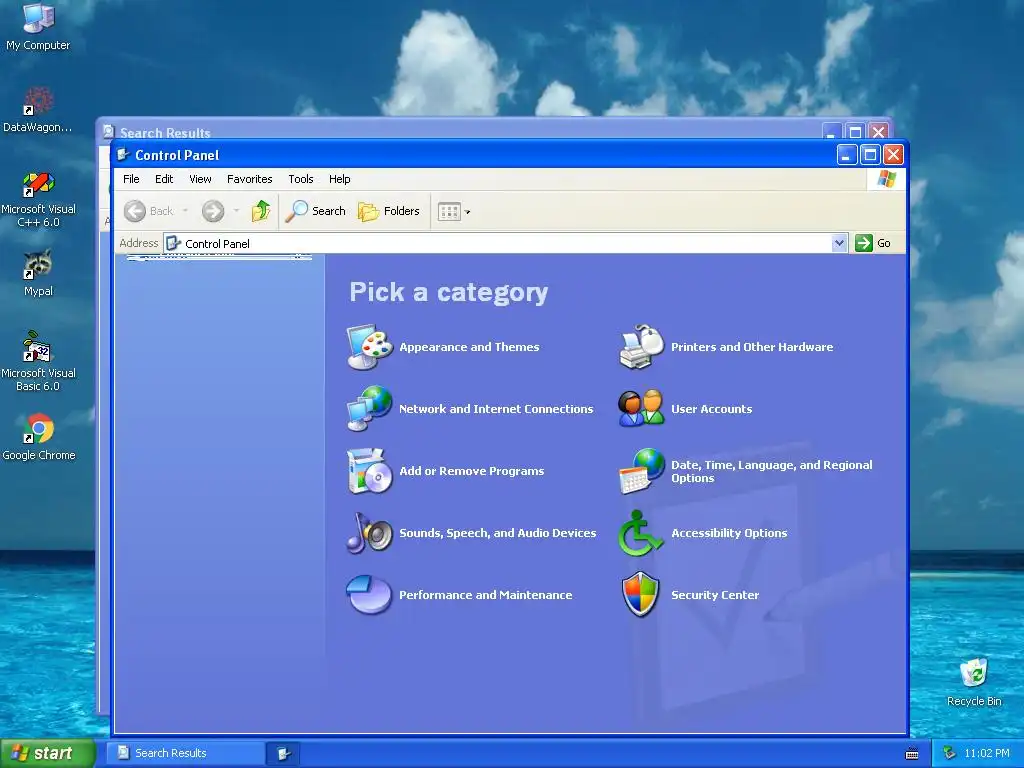Select the Mypal raccoon desktop icon

pyautogui.click(x=38, y=273)
